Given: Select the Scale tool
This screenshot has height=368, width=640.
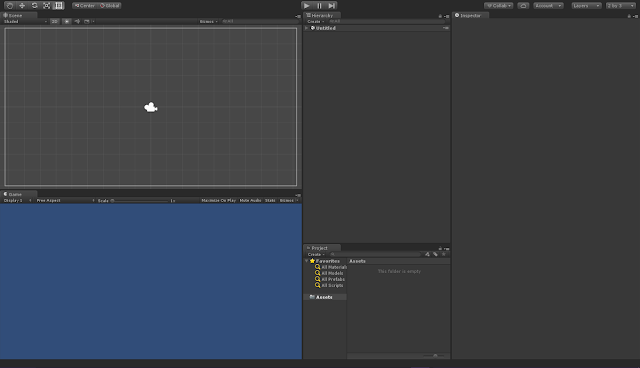Looking at the screenshot, I should [x=47, y=6].
